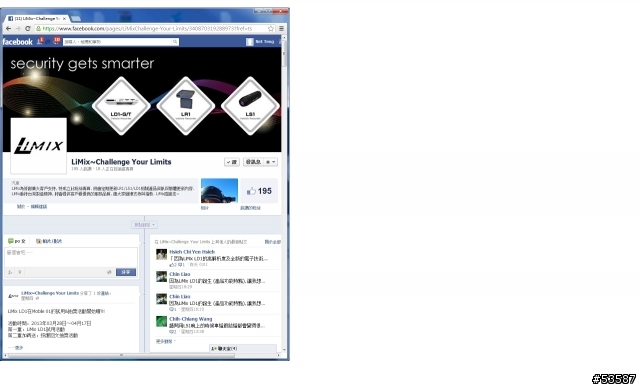Click the comment icon under second Chin Liao post

pos(172,309)
